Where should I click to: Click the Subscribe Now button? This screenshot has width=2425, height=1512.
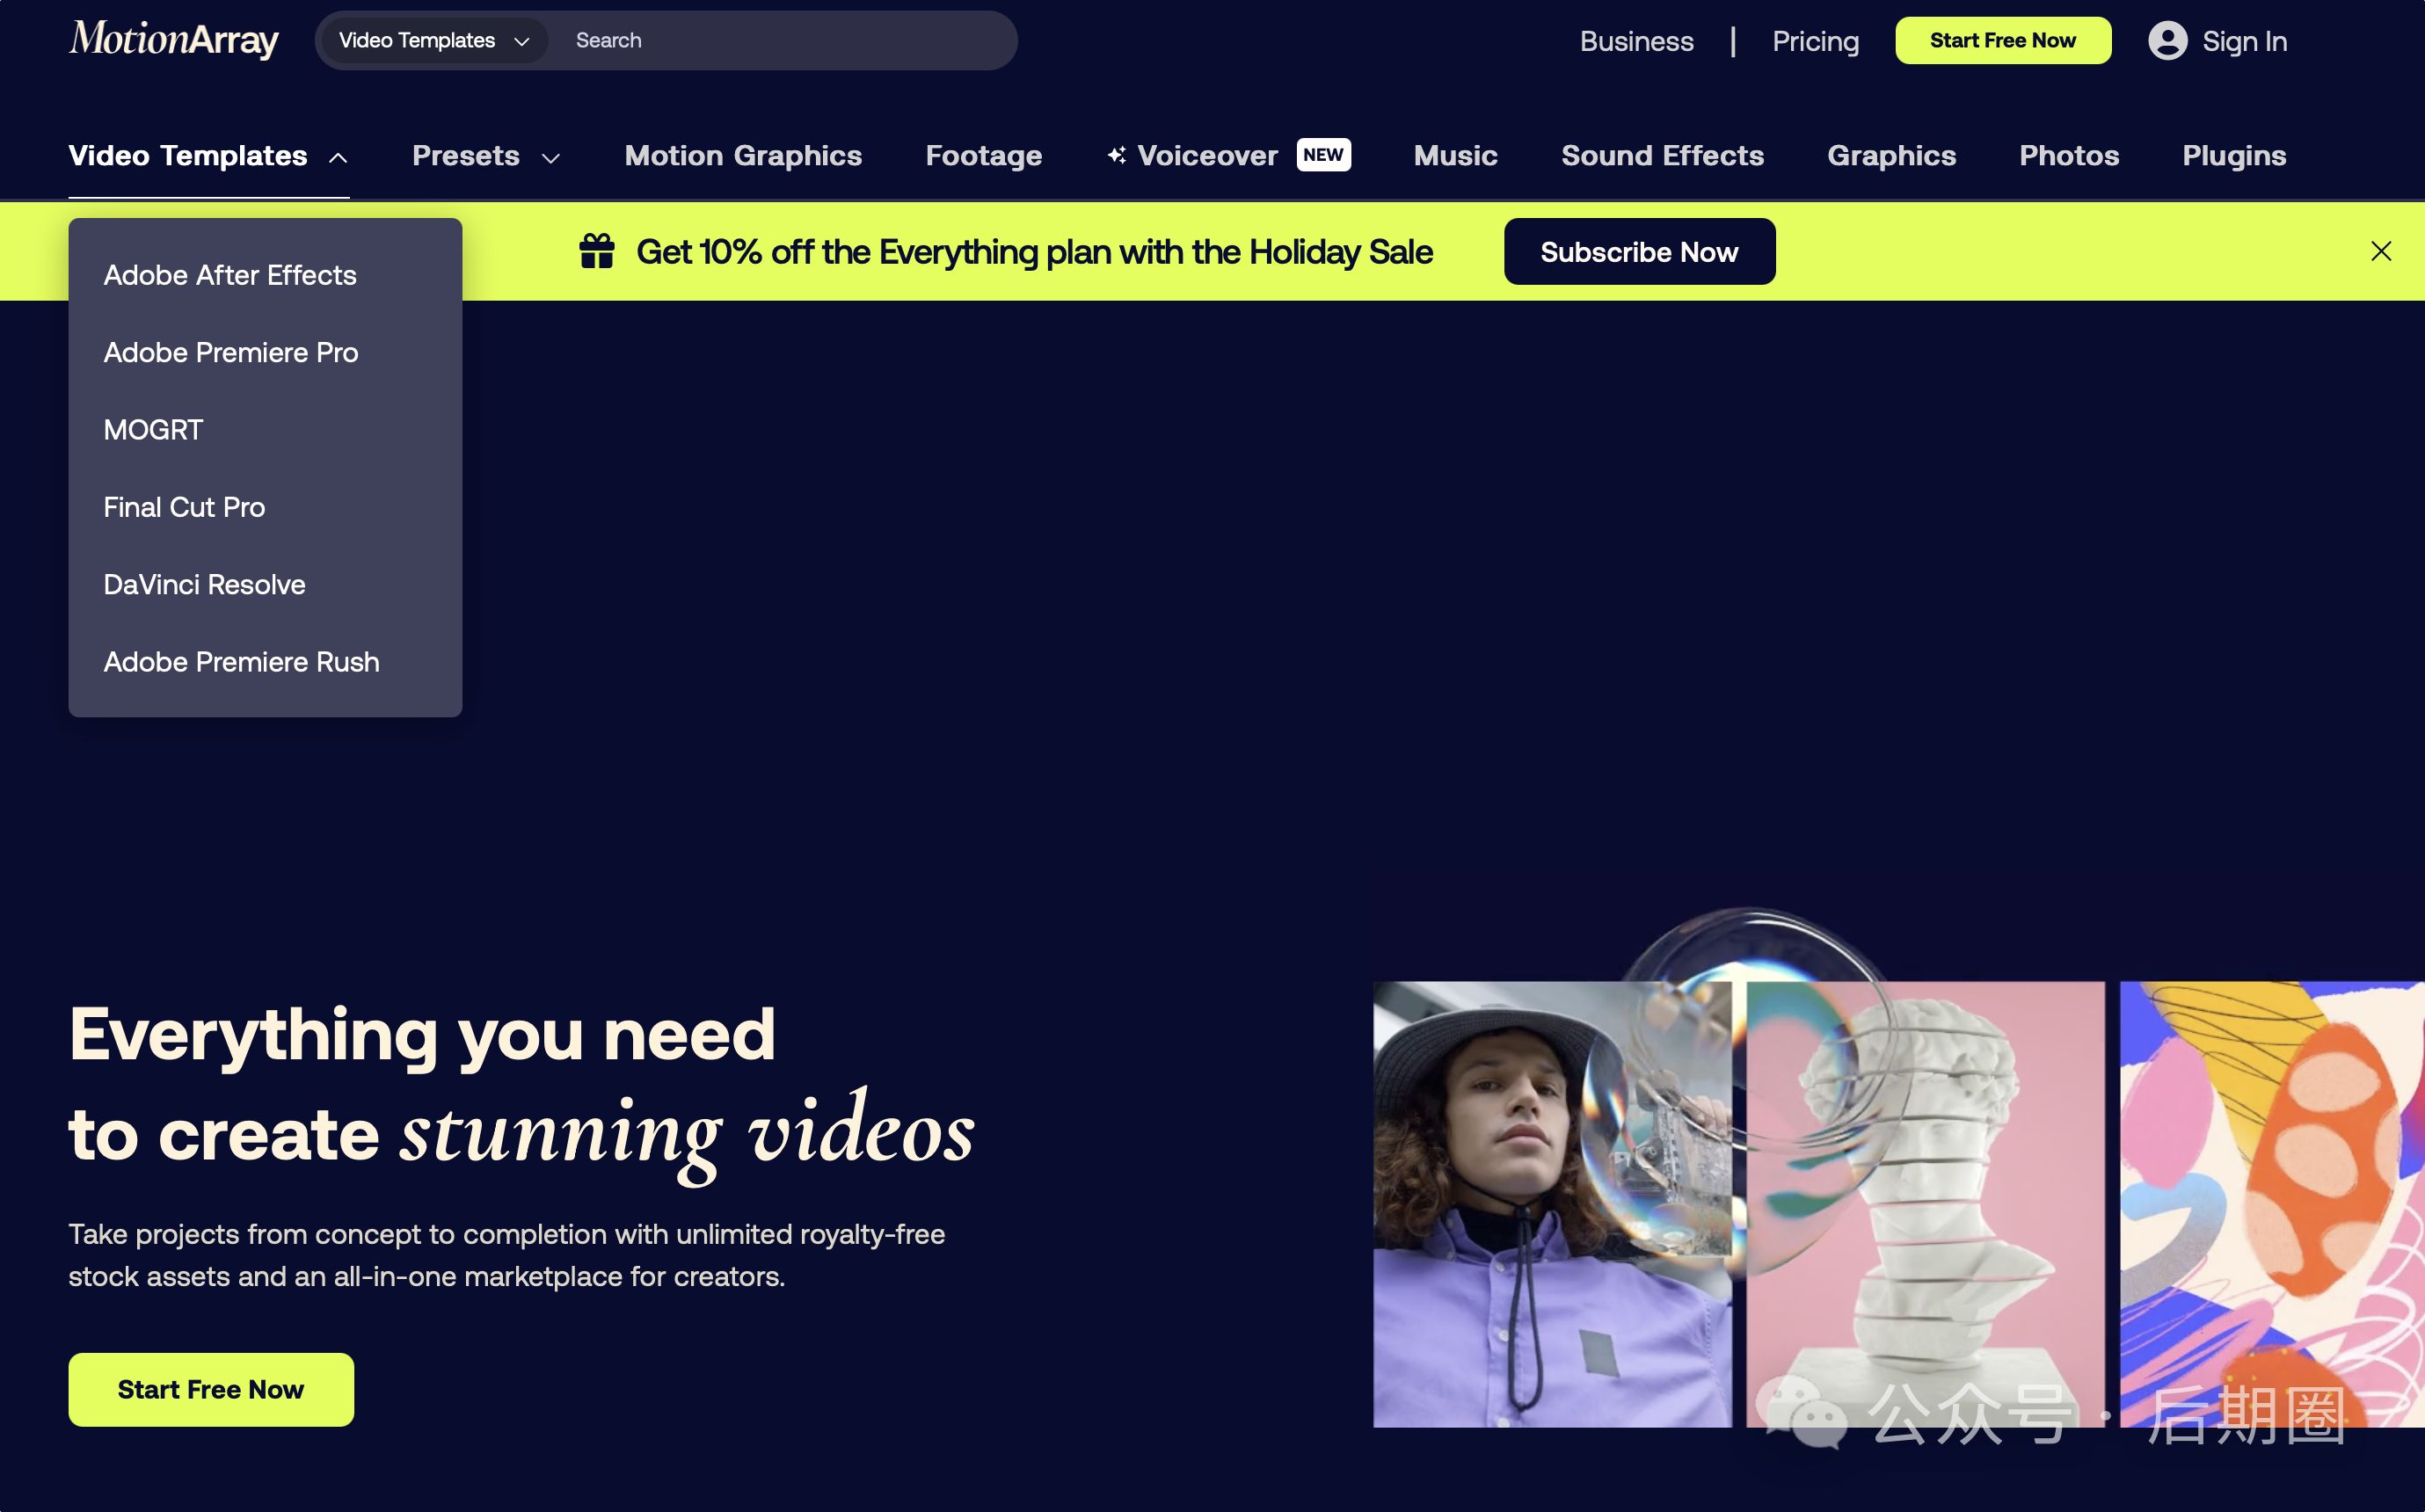click(x=1638, y=252)
